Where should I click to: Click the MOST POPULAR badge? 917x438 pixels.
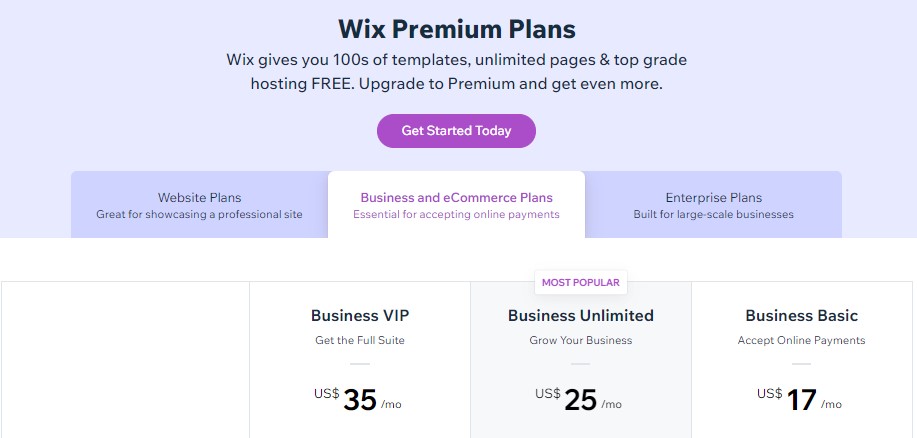[581, 282]
